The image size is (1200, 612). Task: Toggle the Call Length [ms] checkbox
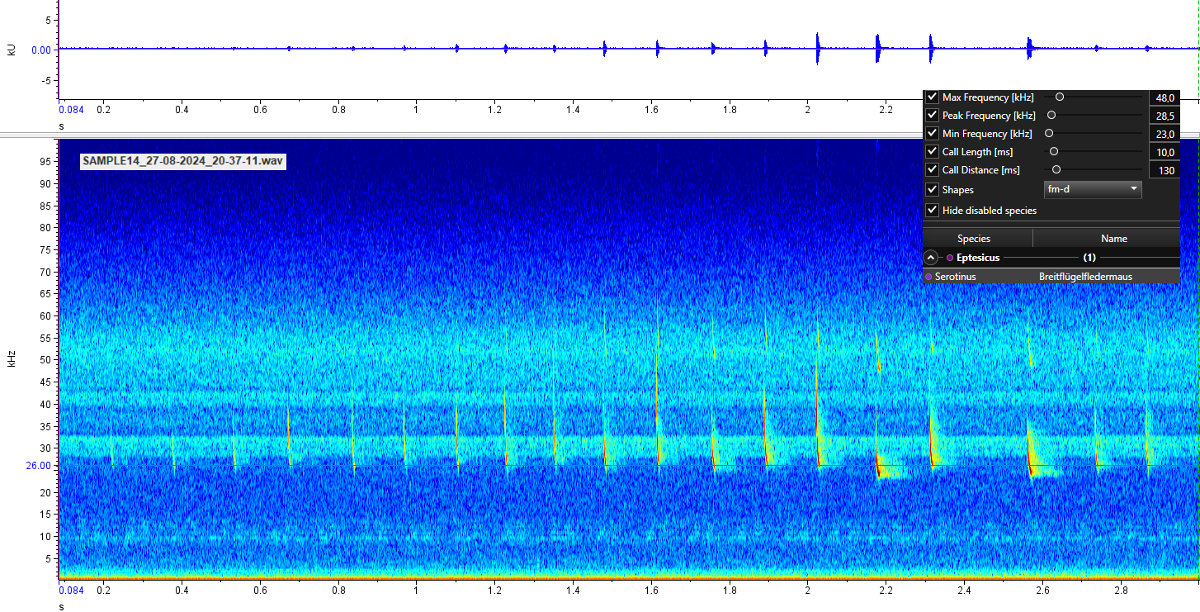click(933, 151)
